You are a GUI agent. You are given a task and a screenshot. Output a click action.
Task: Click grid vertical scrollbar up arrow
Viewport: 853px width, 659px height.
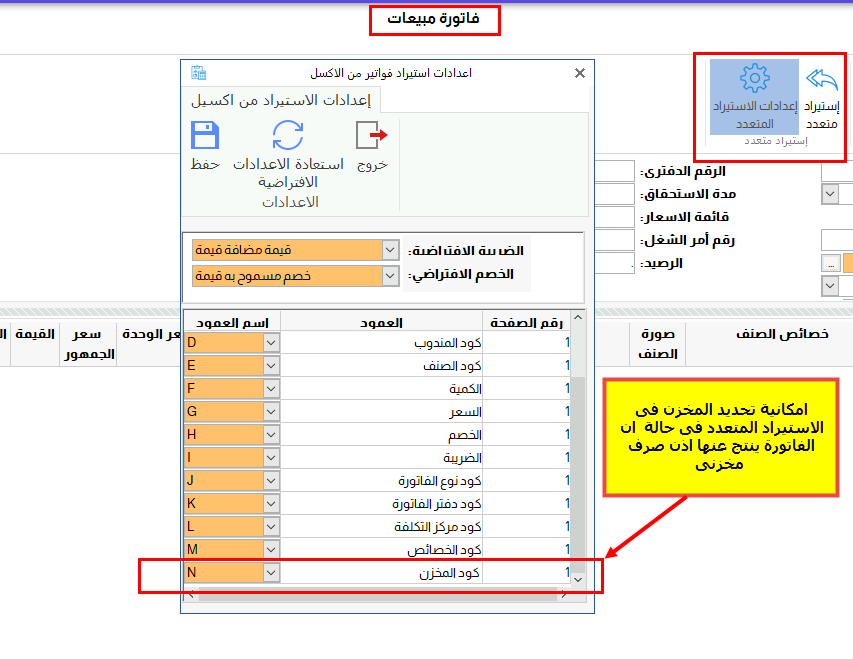click(578, 317)
